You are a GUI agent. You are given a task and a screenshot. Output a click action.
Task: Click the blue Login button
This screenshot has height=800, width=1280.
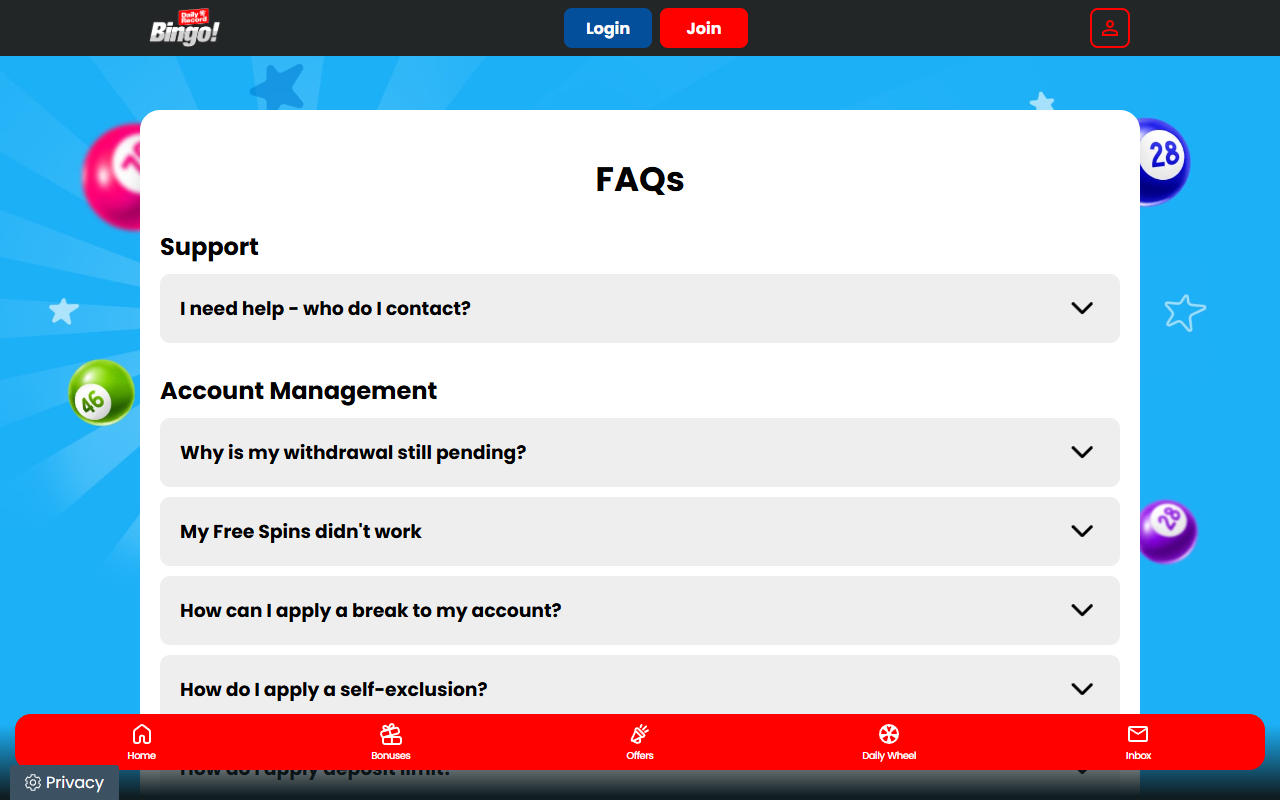tap(608, 28)
